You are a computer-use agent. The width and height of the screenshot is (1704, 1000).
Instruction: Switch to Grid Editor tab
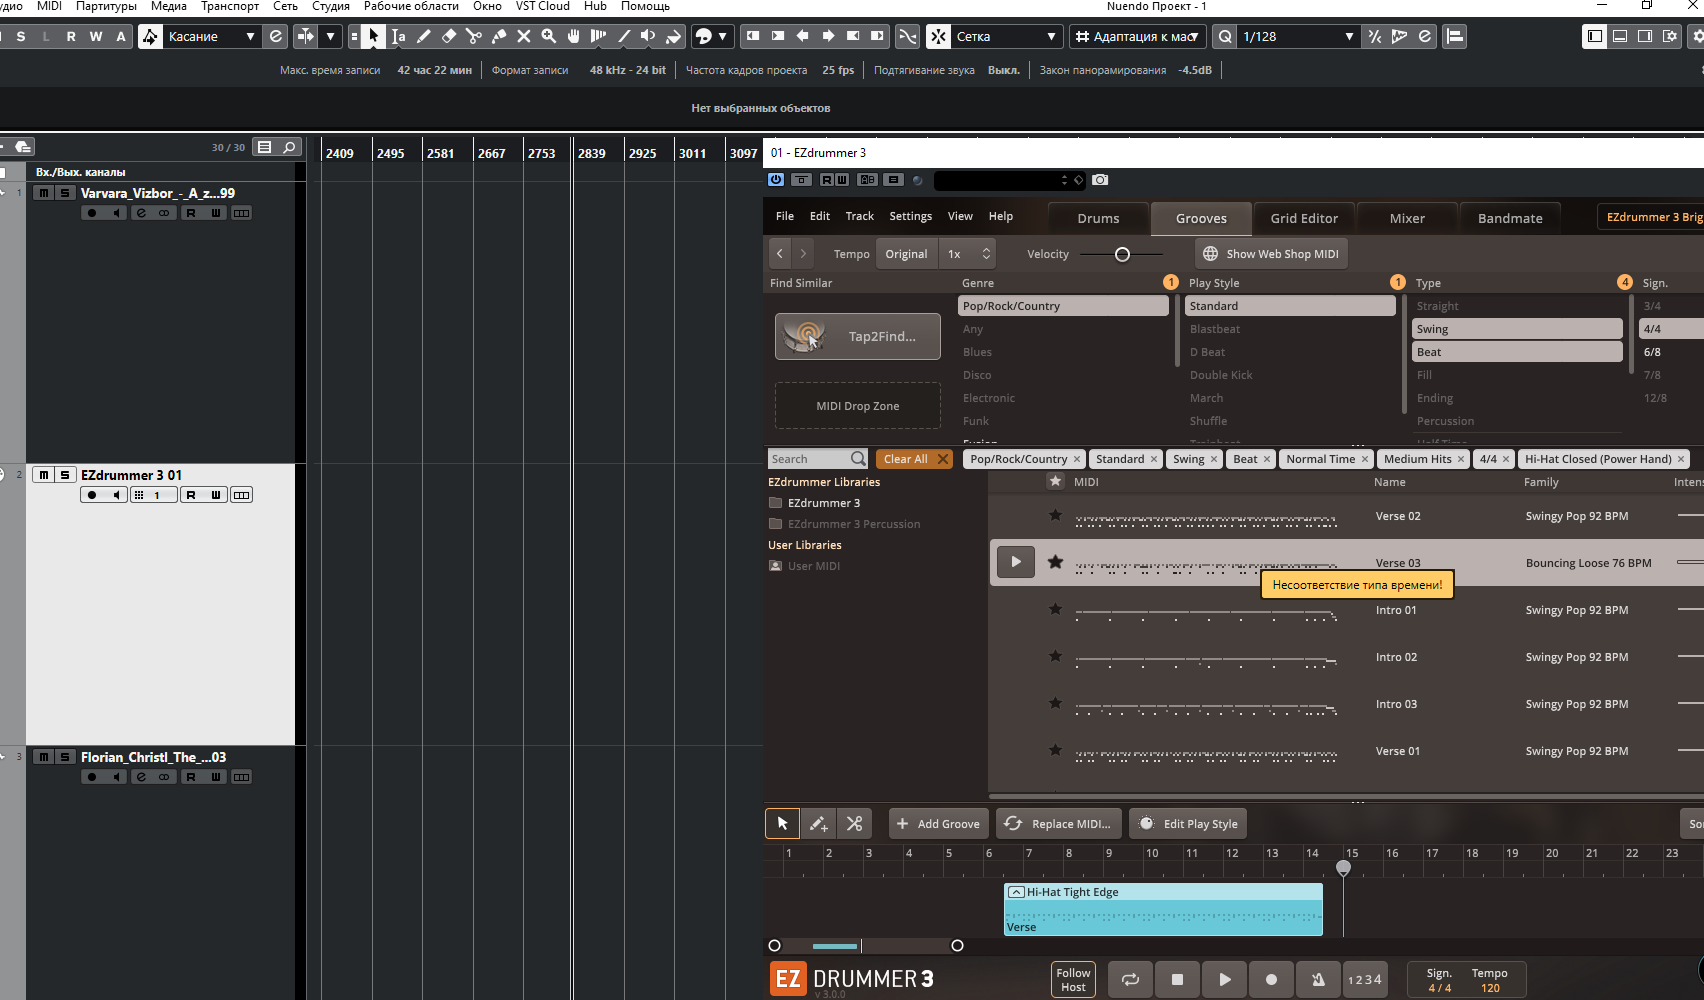1304,218
